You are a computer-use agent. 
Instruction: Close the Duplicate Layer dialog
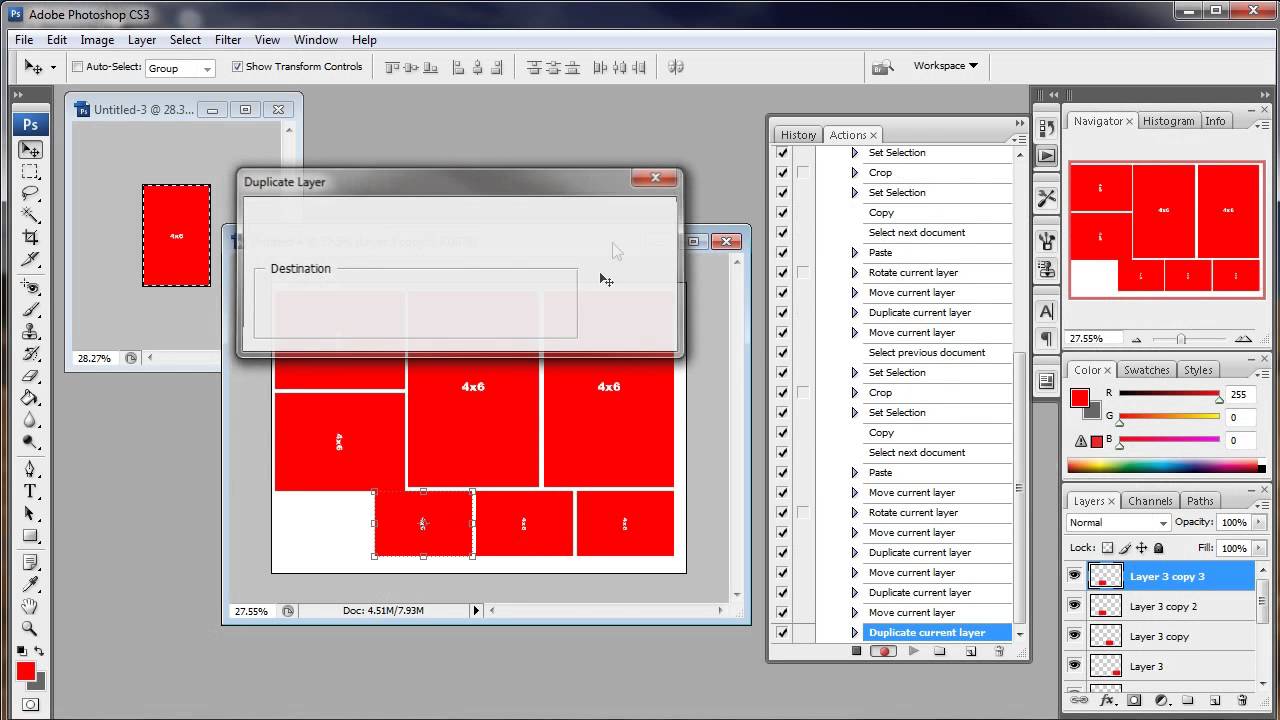(x=656, y=178)
